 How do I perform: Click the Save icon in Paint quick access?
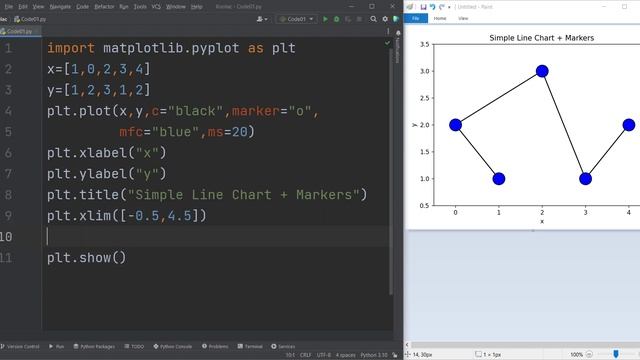(423, 7)
